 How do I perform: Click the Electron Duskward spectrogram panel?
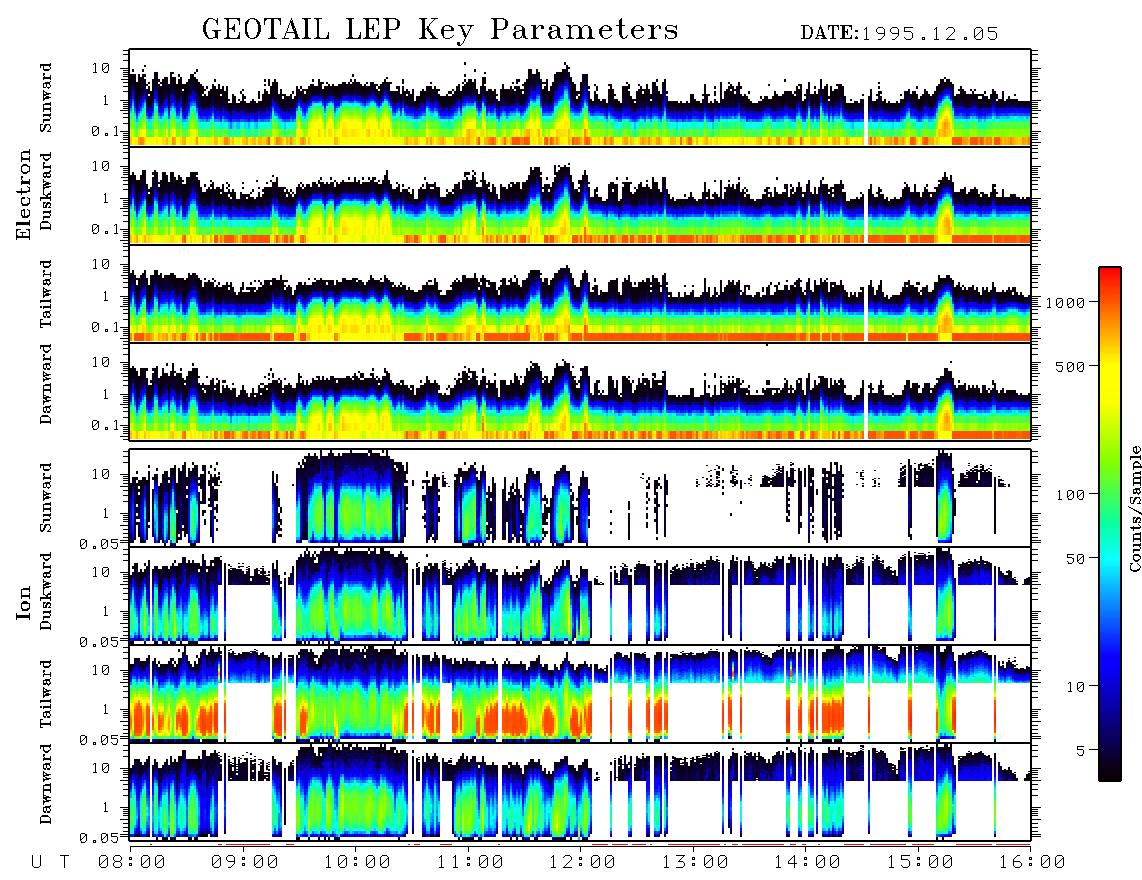point(580,195)
